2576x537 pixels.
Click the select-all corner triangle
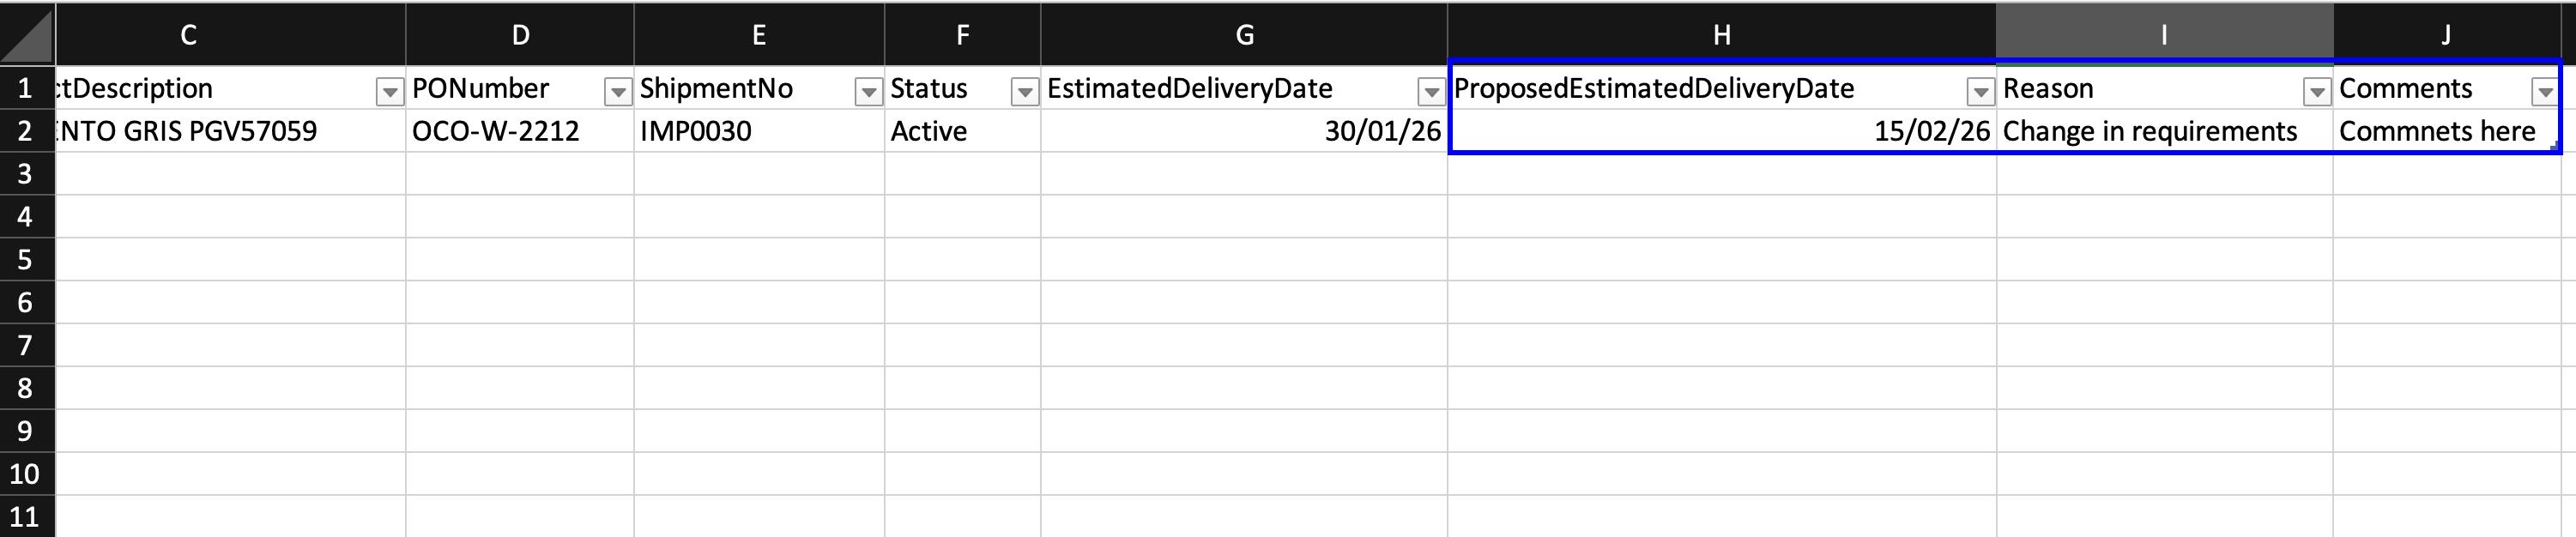pos(27,35)
